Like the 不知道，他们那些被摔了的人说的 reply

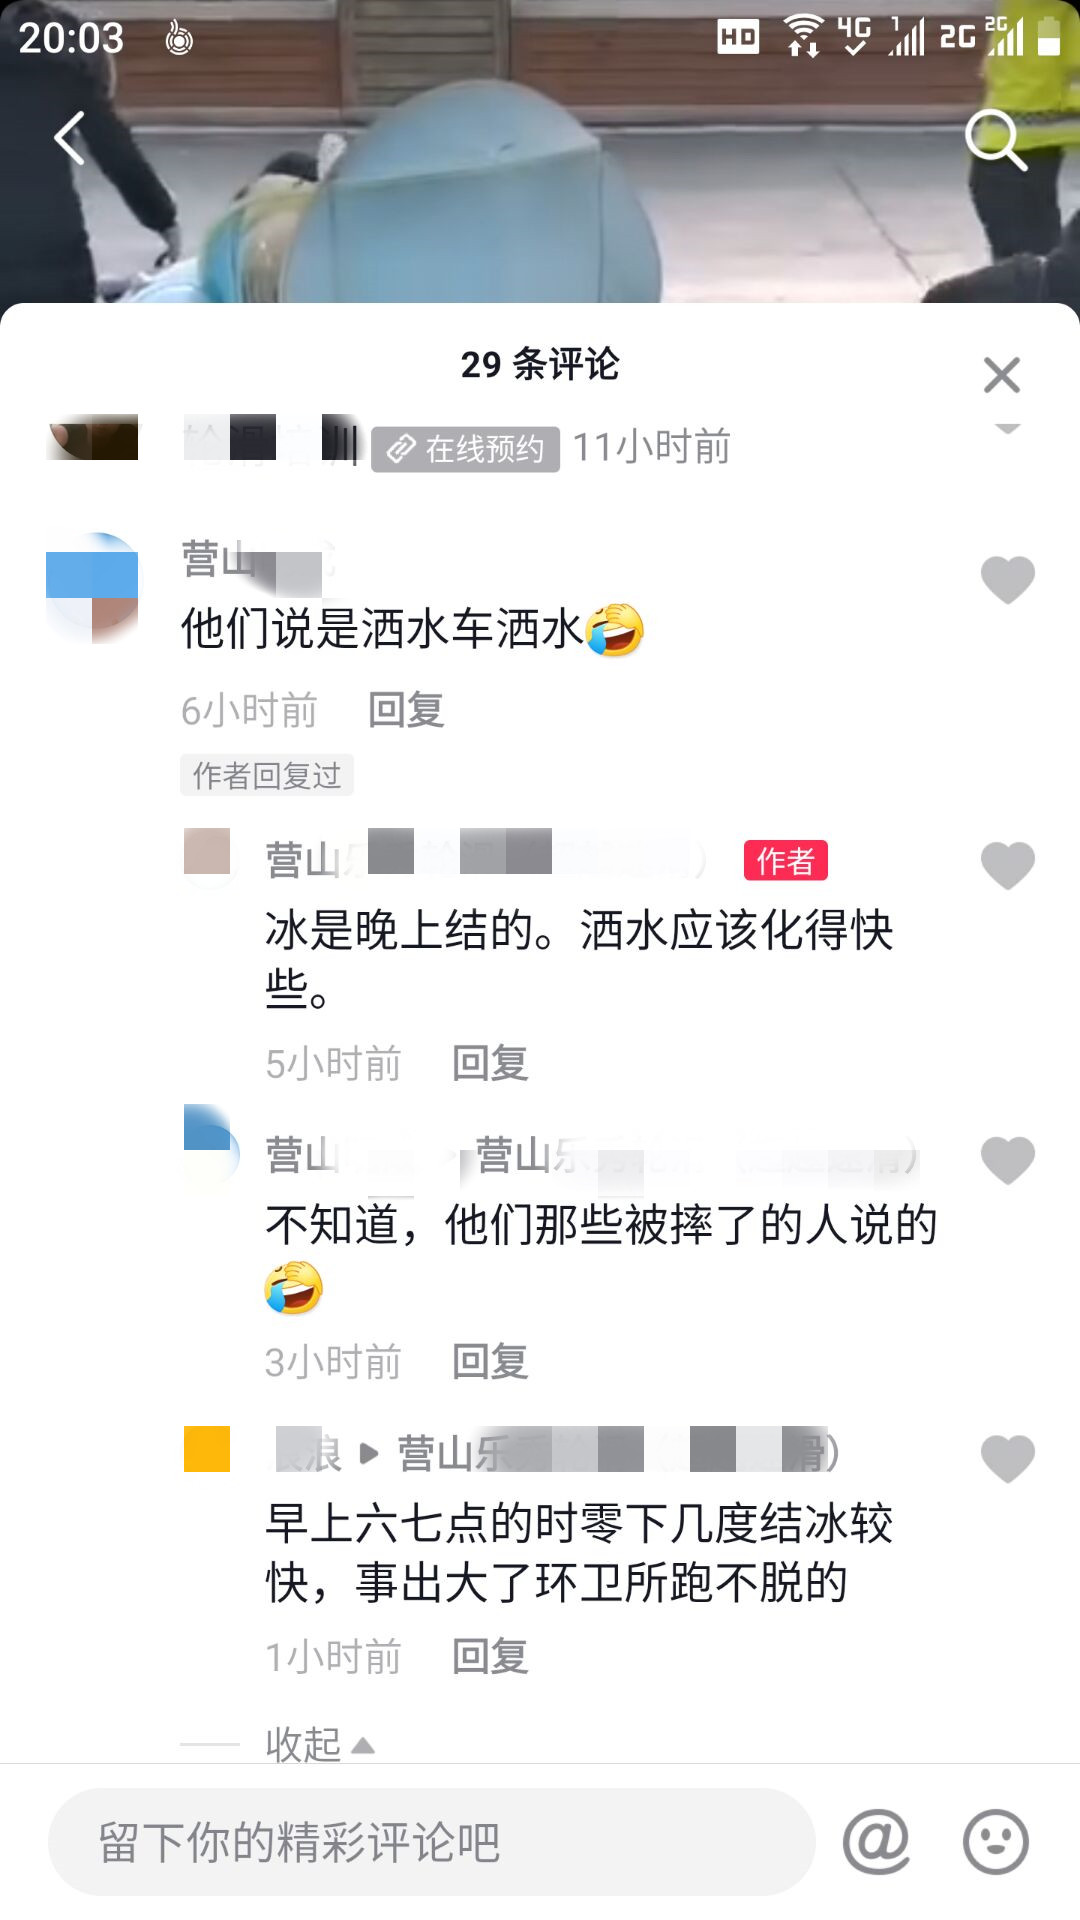[1008, 1160]
